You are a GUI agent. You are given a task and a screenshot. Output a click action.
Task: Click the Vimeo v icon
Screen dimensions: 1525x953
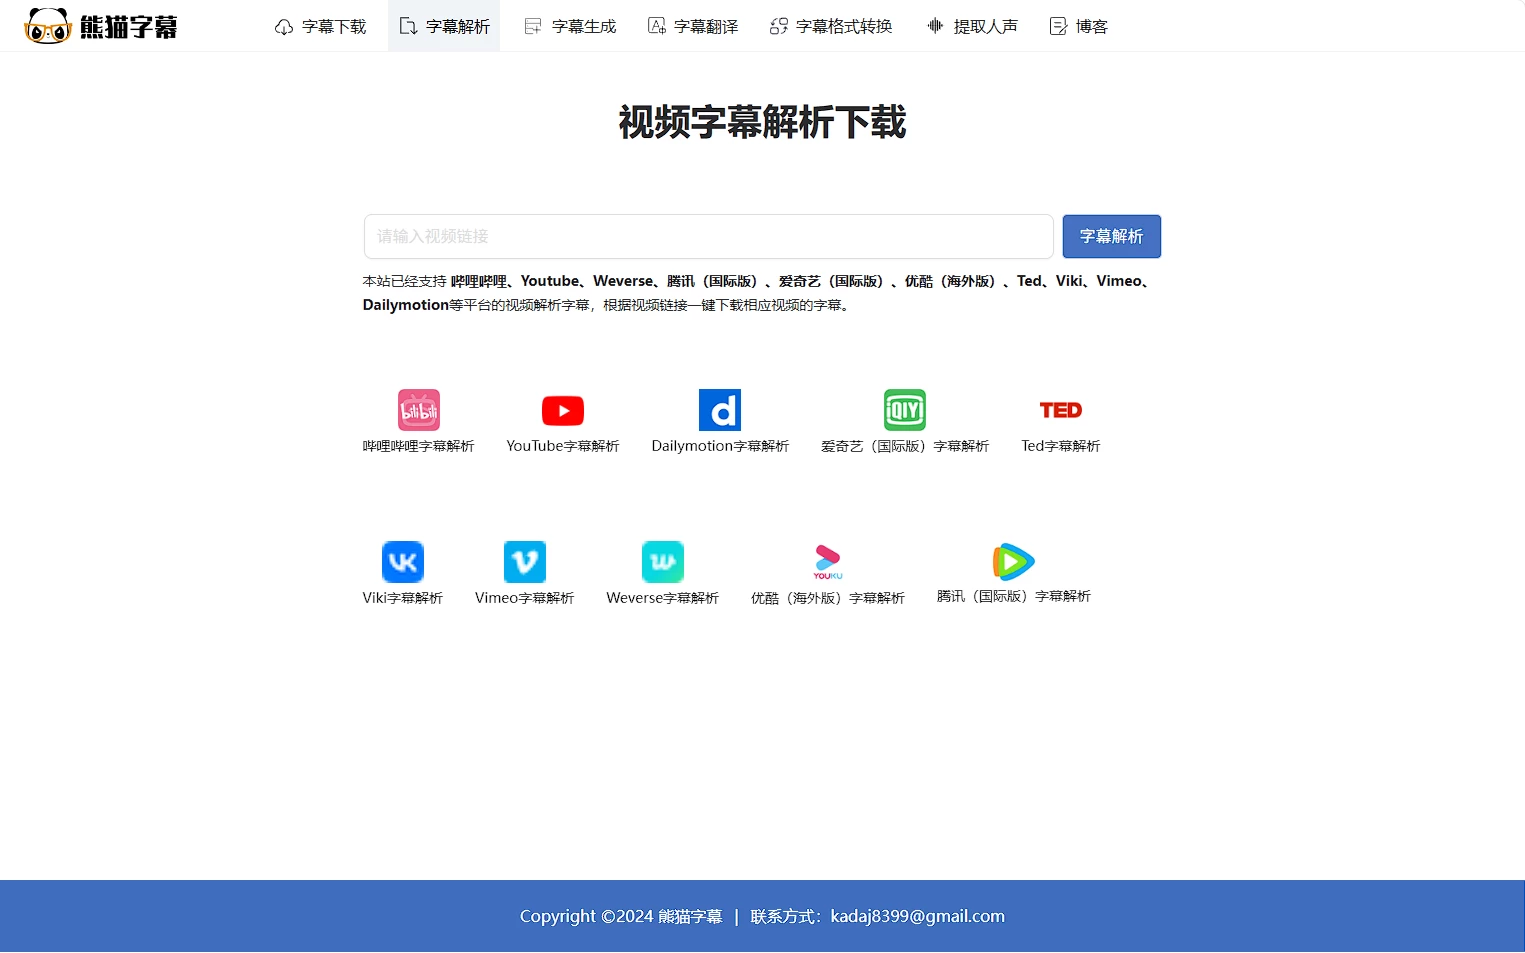click(x=525, y=562)
